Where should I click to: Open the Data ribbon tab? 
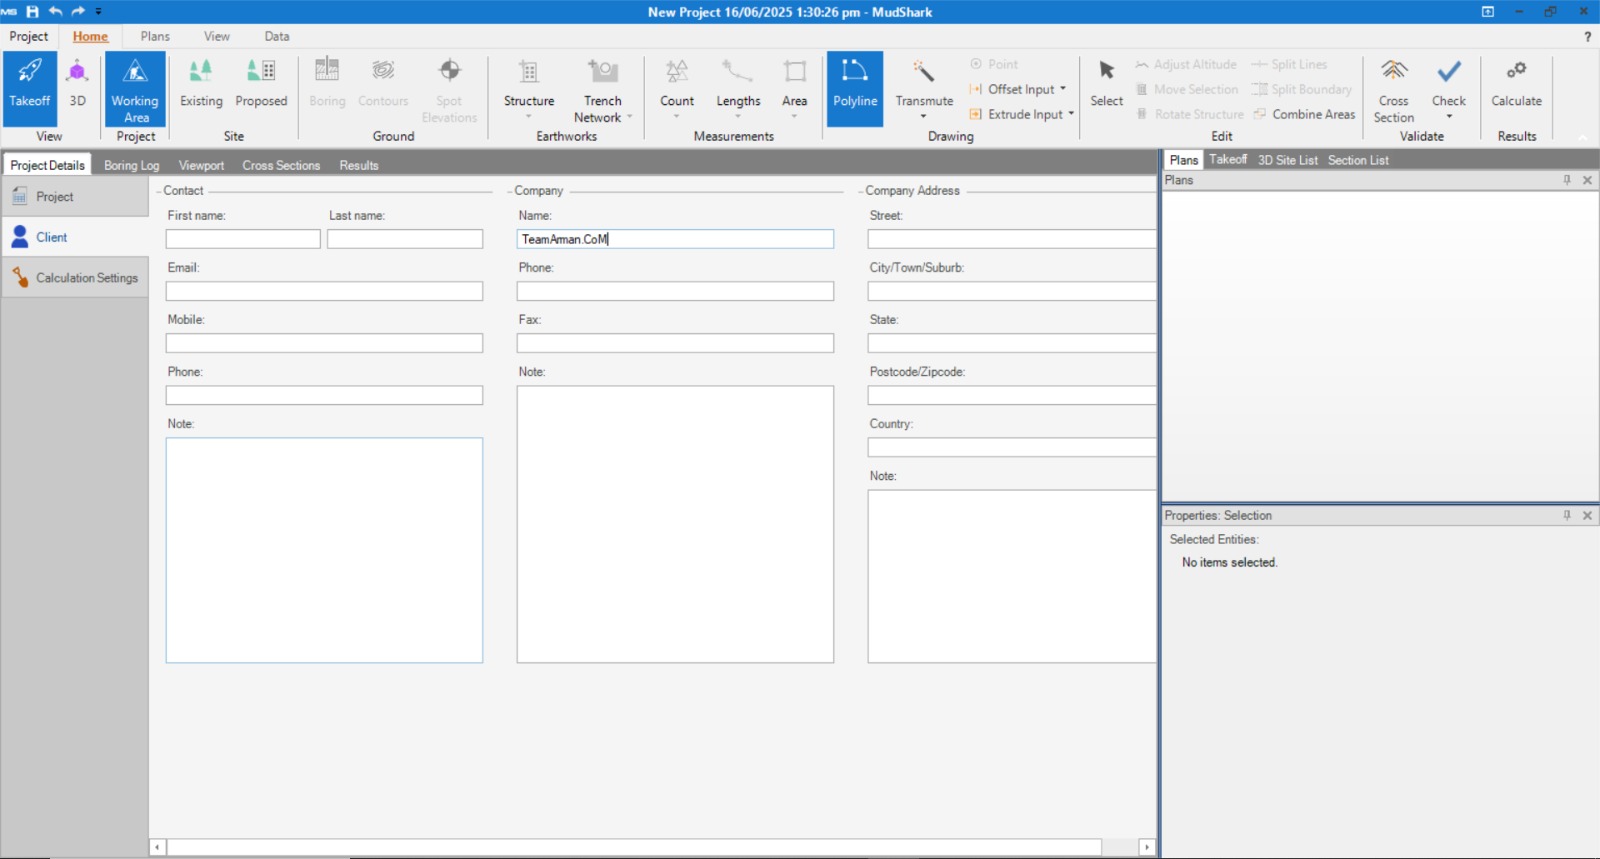[x=277, y=36]
